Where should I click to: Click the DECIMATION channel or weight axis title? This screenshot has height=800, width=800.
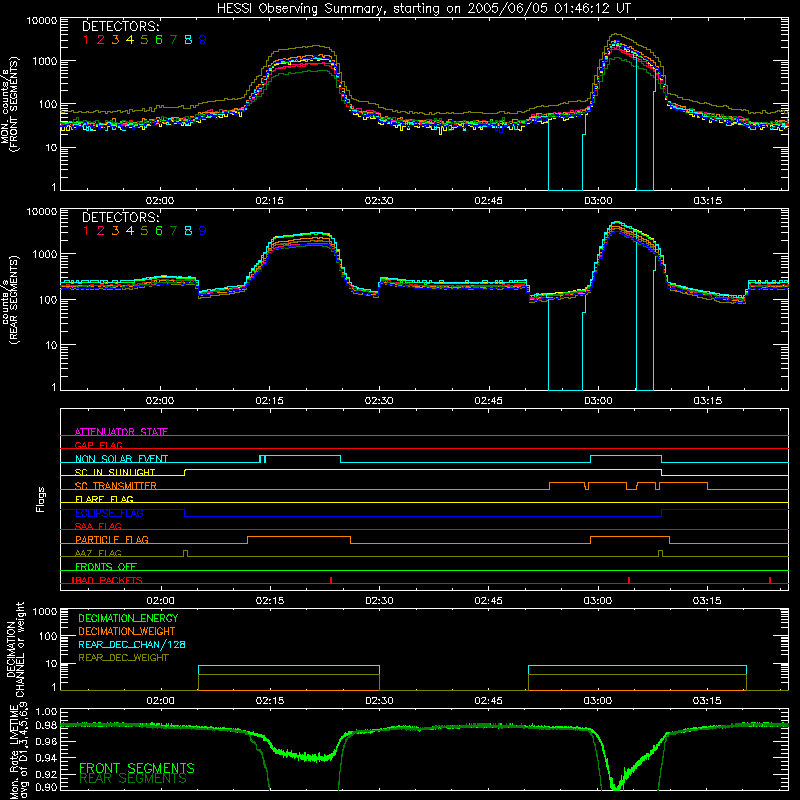click(x=15, y=649)
